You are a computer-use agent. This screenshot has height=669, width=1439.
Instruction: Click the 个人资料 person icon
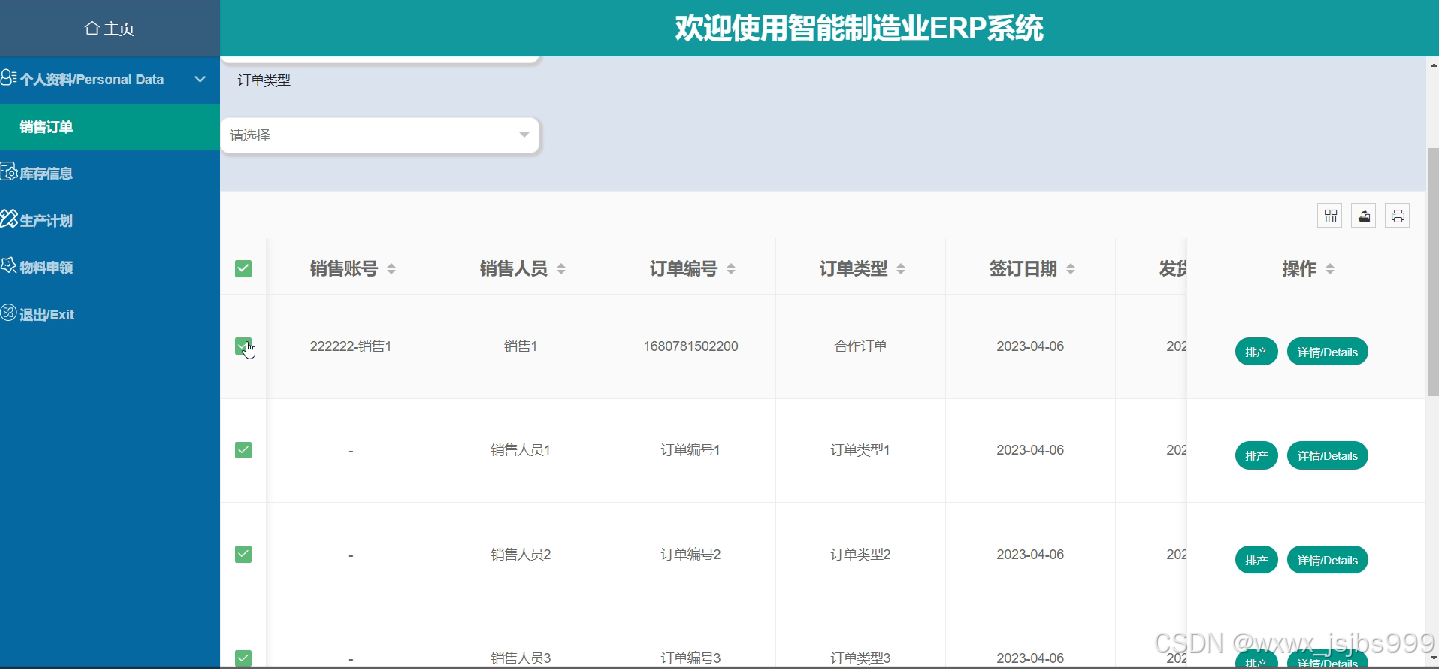click(8, 78)
